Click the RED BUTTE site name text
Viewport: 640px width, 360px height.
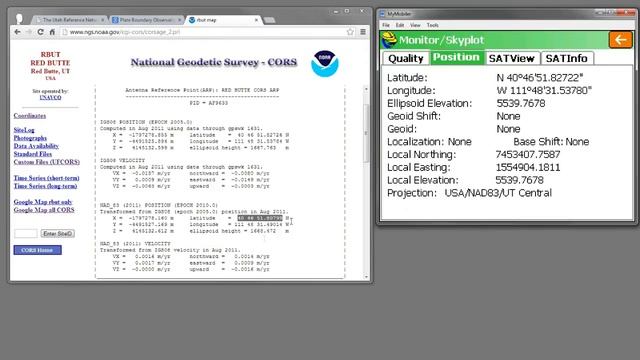(50, 63)
